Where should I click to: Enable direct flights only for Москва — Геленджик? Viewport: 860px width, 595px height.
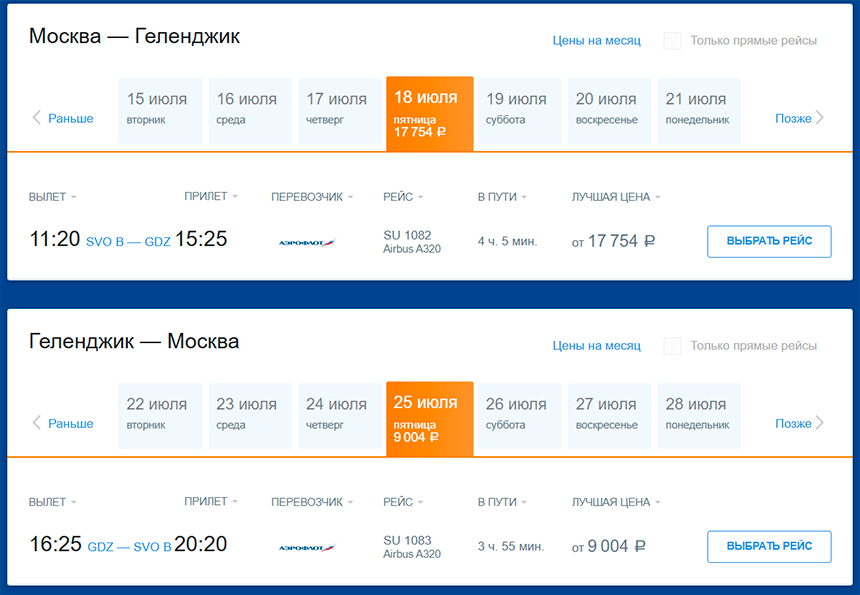pyautogui.click(x=673, y=41)
